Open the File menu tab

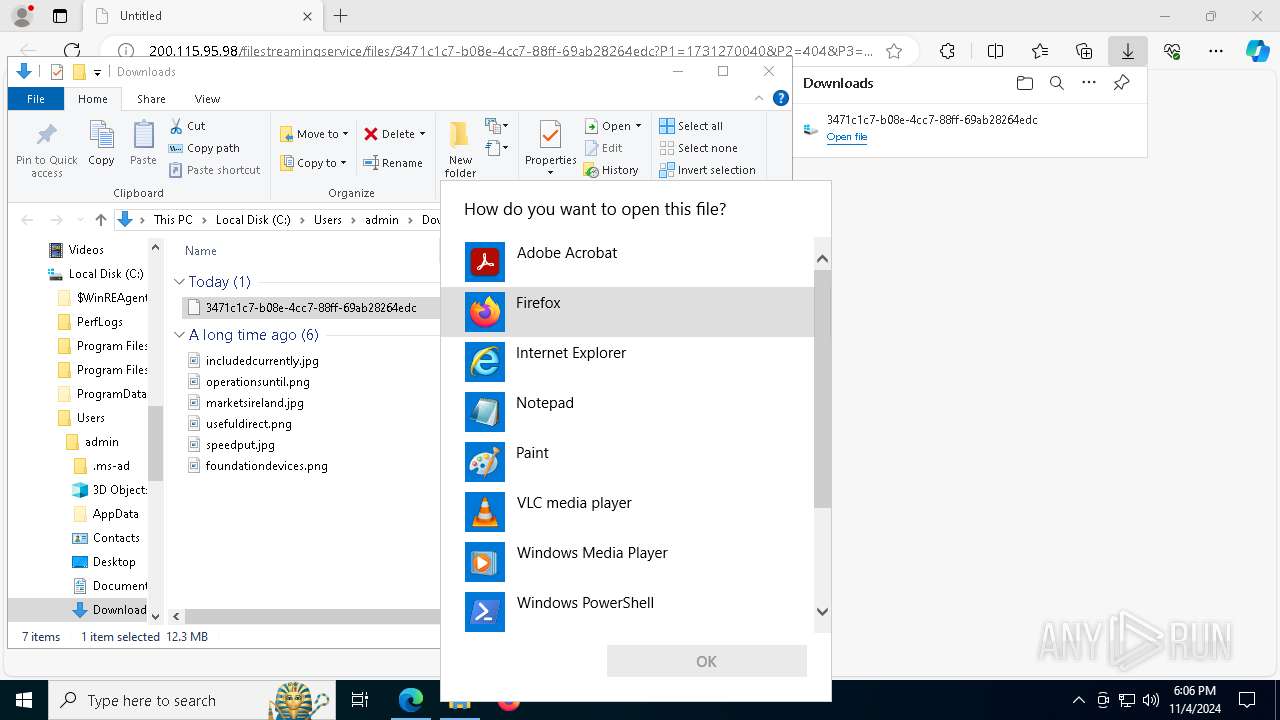coord(36,99)
